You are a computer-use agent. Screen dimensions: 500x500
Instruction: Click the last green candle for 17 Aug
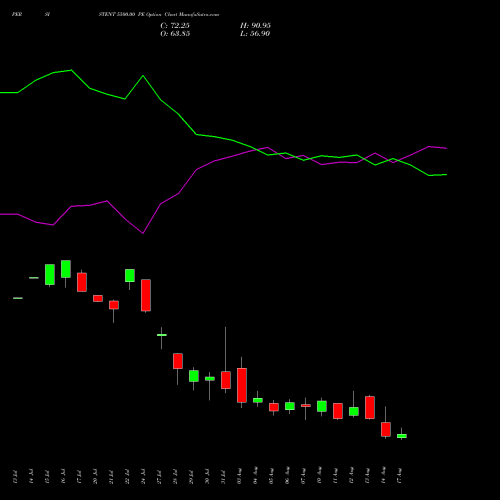(x=402, y=436)
